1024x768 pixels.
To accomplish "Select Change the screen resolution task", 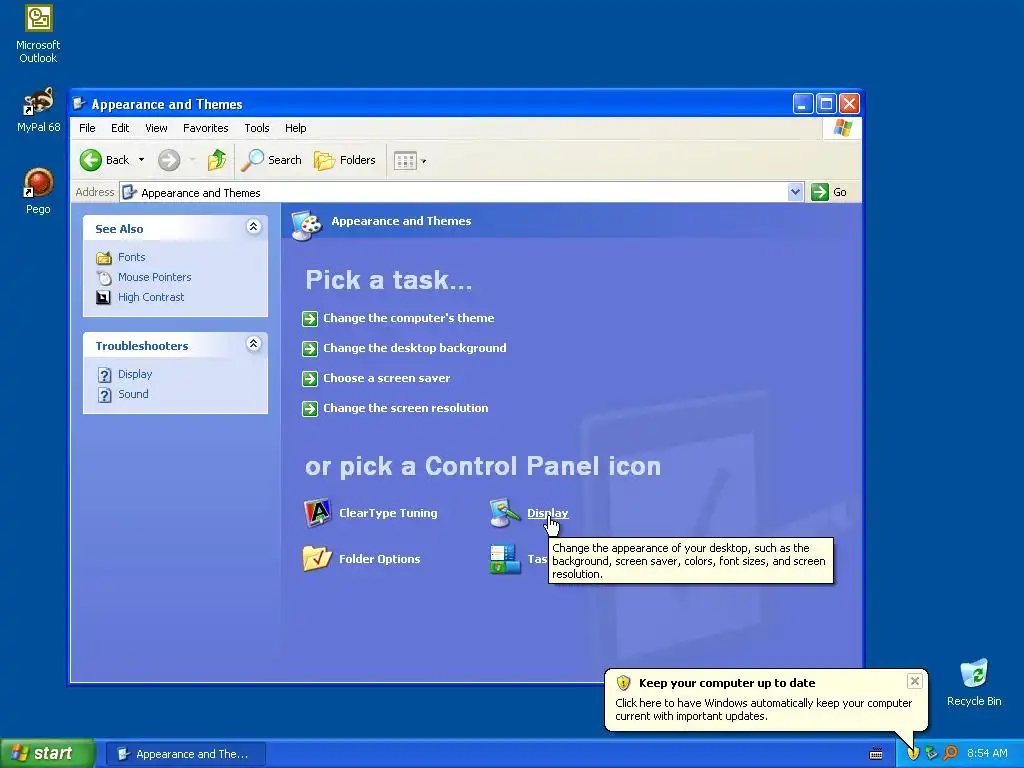I will coord(406,408).
